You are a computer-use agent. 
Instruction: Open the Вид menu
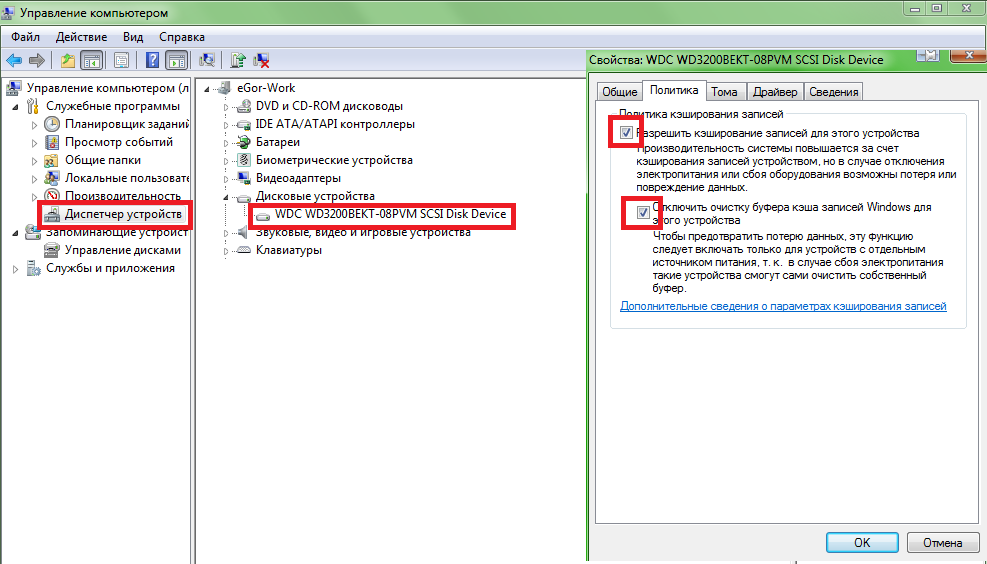point(133,37)
